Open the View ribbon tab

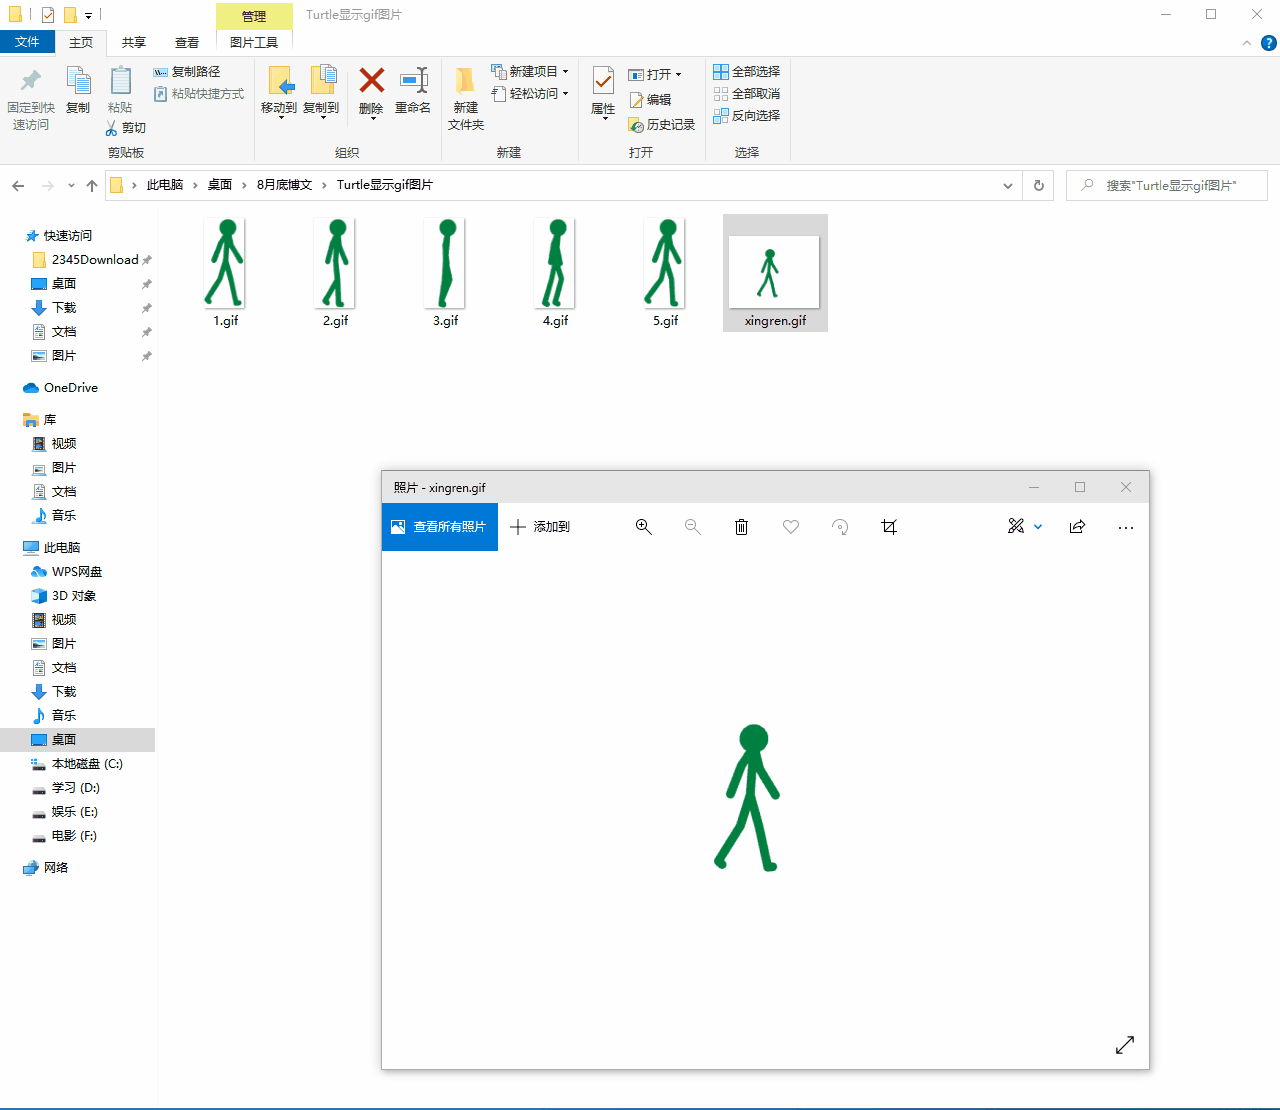click(x=187, y=42)
